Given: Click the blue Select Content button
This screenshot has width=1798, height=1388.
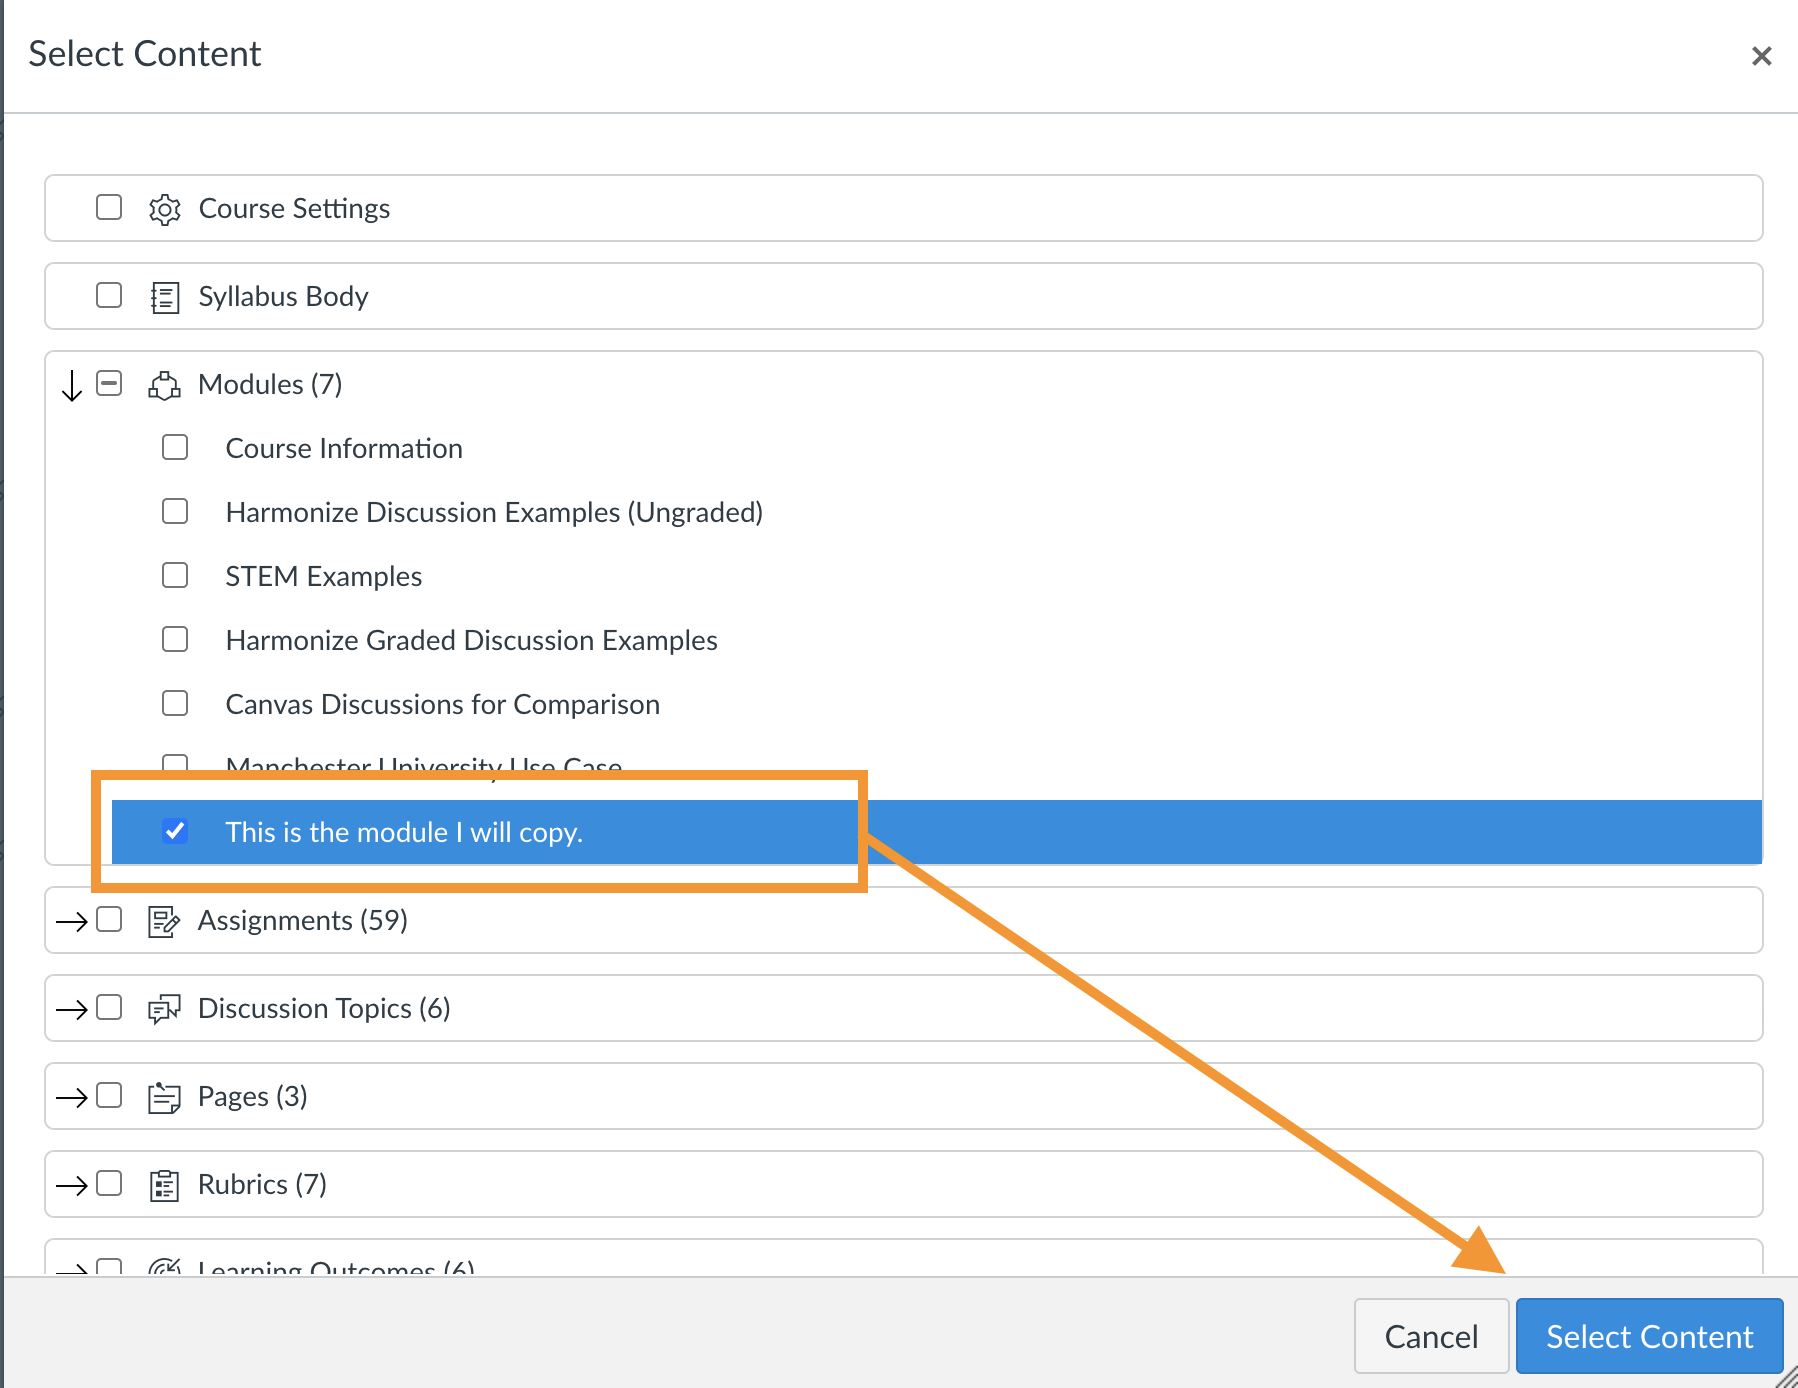Looking at the screenshot, I should click(1648, 1336).
